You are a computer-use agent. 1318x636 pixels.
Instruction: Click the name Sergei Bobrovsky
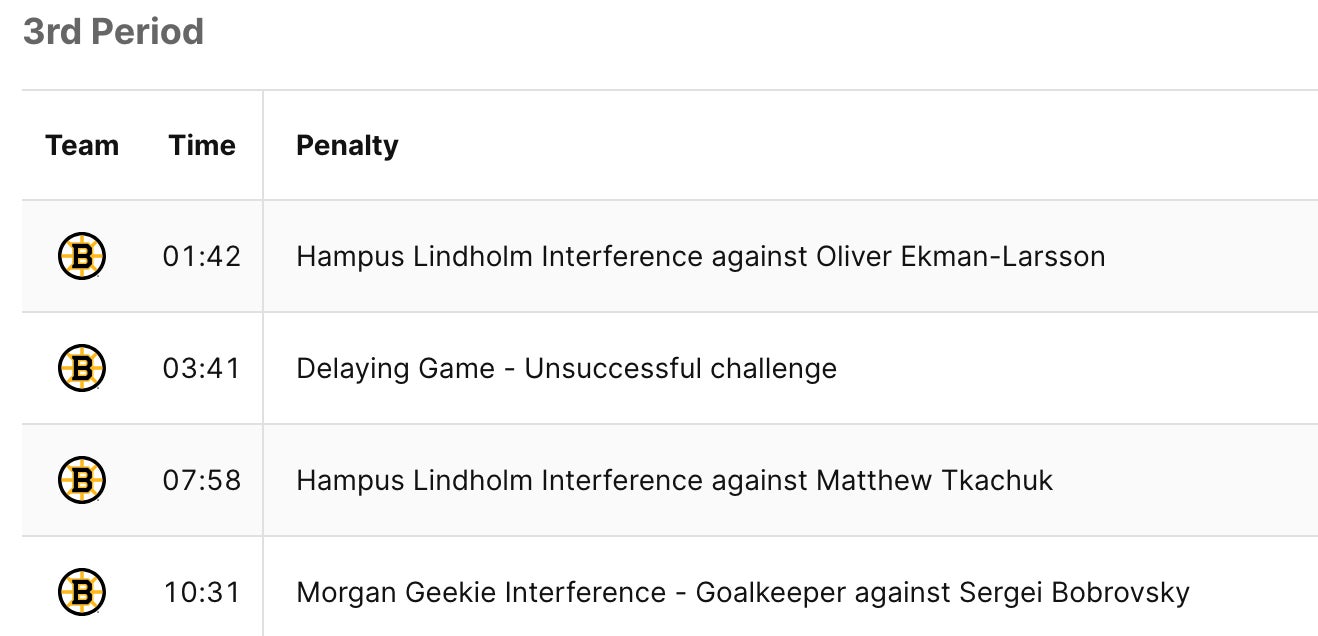tap(1074, 592)
